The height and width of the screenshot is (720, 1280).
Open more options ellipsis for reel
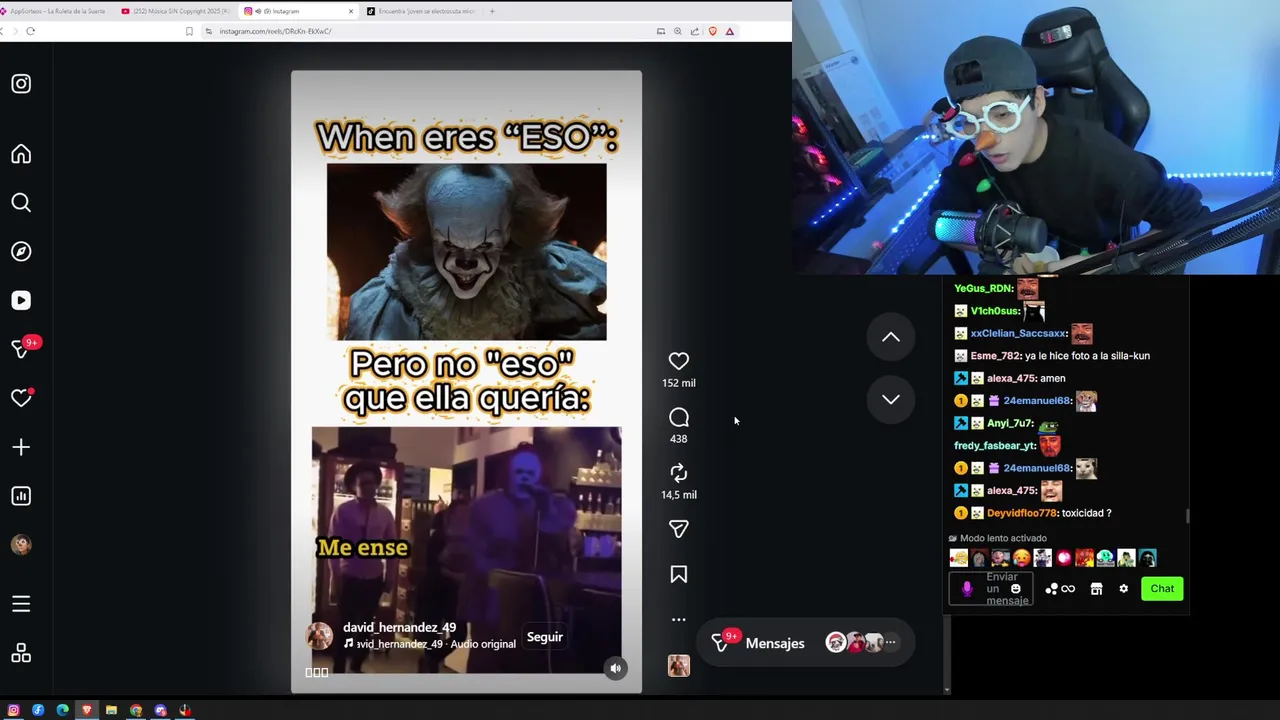[679, 620]
